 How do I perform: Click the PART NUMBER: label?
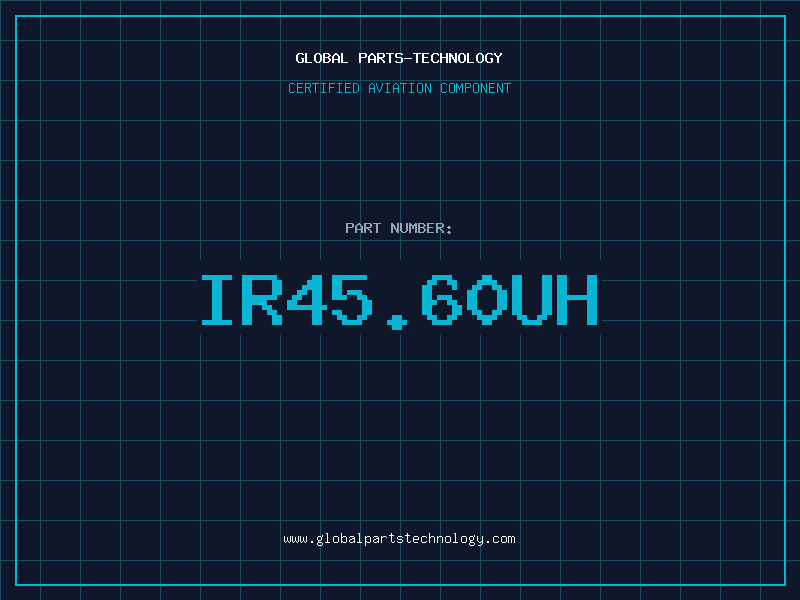[x=398, y=228]
